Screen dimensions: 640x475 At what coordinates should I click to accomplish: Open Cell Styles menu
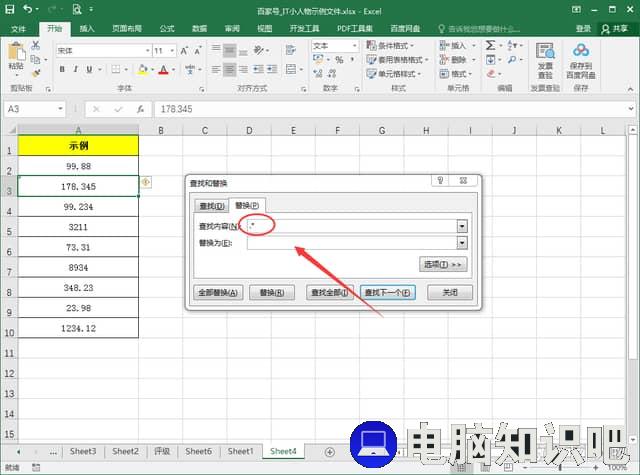tap(393, 74)
